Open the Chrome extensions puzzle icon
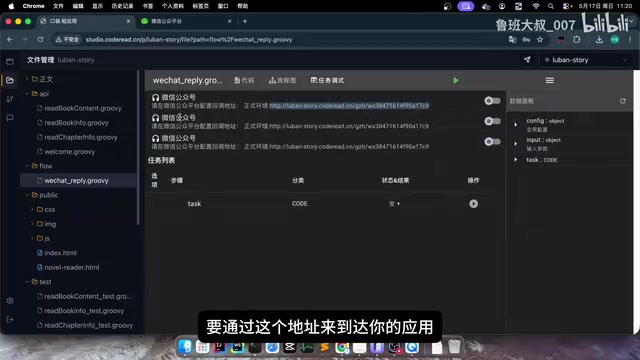640x360 pixels. (x=576, y=40)
